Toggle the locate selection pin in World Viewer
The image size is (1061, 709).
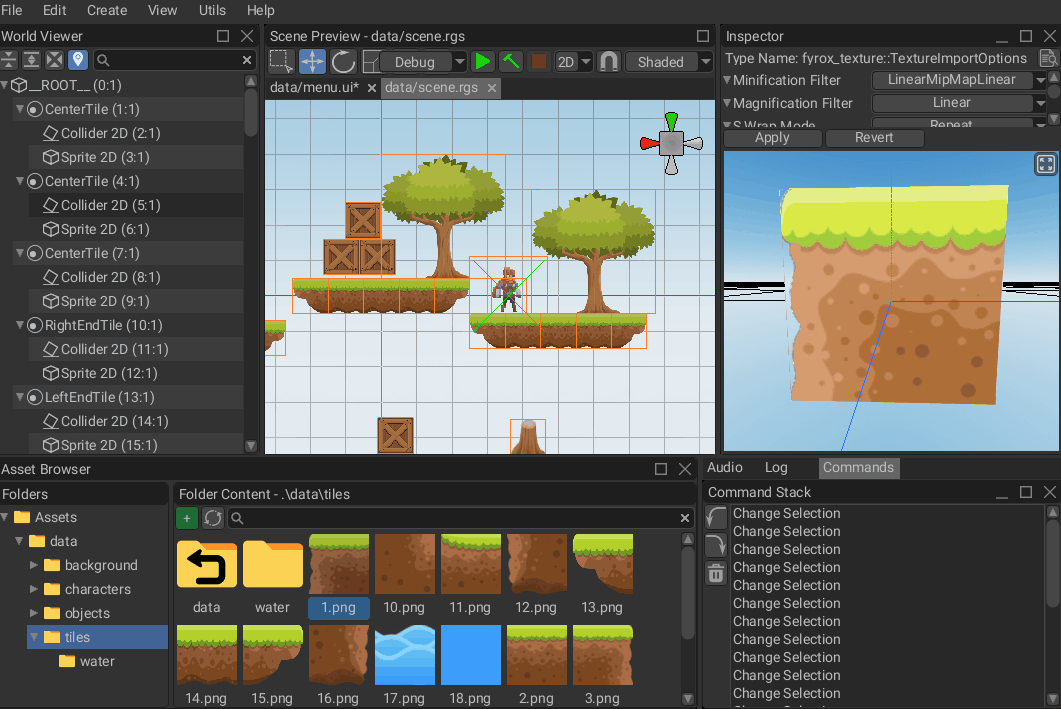point(78,61)
